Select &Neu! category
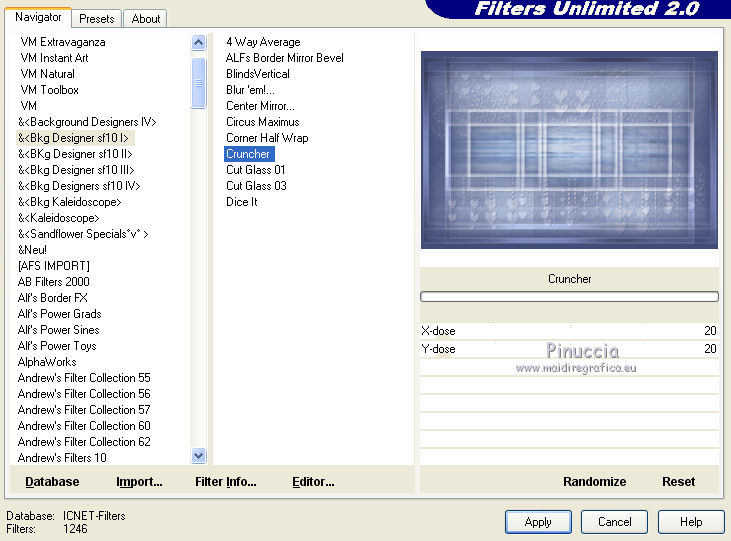731x541 pixels. point(32,250)
